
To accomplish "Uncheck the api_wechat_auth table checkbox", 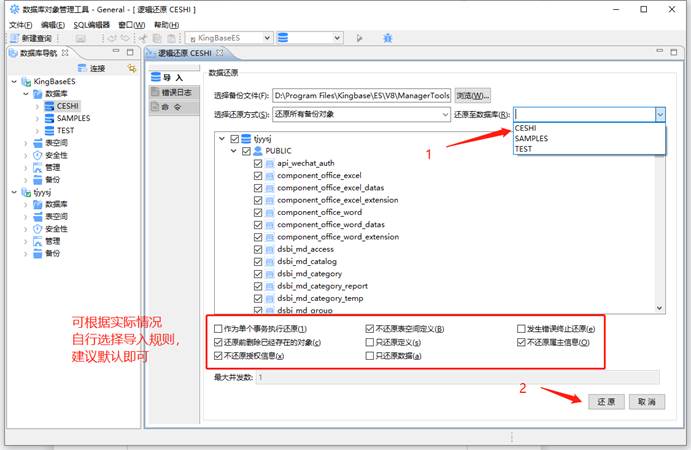I will tap(258, 163).
